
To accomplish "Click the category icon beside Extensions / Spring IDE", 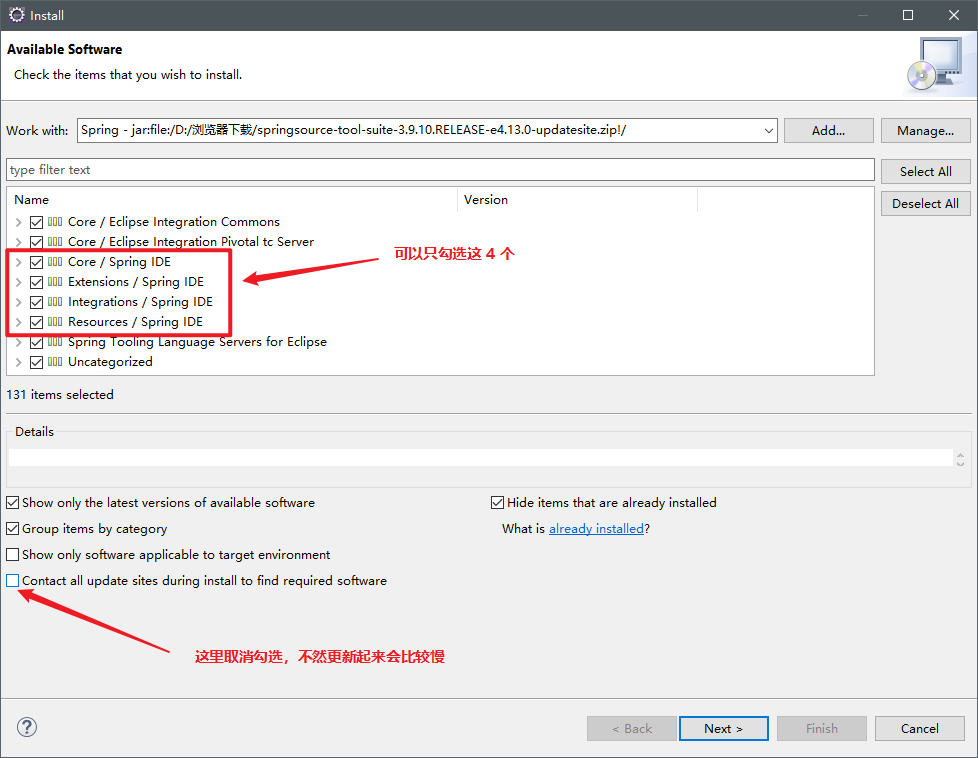I will (x=55, y=281).
